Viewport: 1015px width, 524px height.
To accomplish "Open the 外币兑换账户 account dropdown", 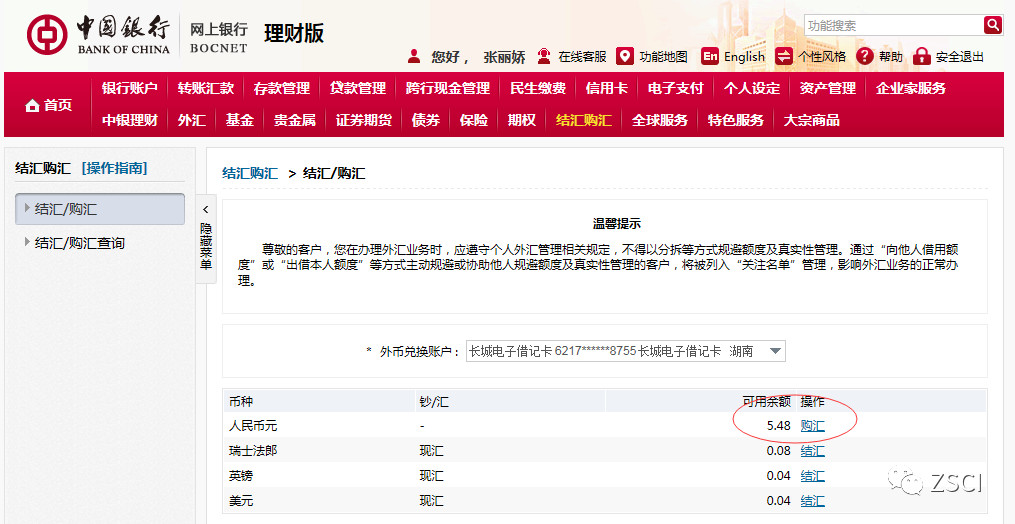I will (x=625, y=351).
